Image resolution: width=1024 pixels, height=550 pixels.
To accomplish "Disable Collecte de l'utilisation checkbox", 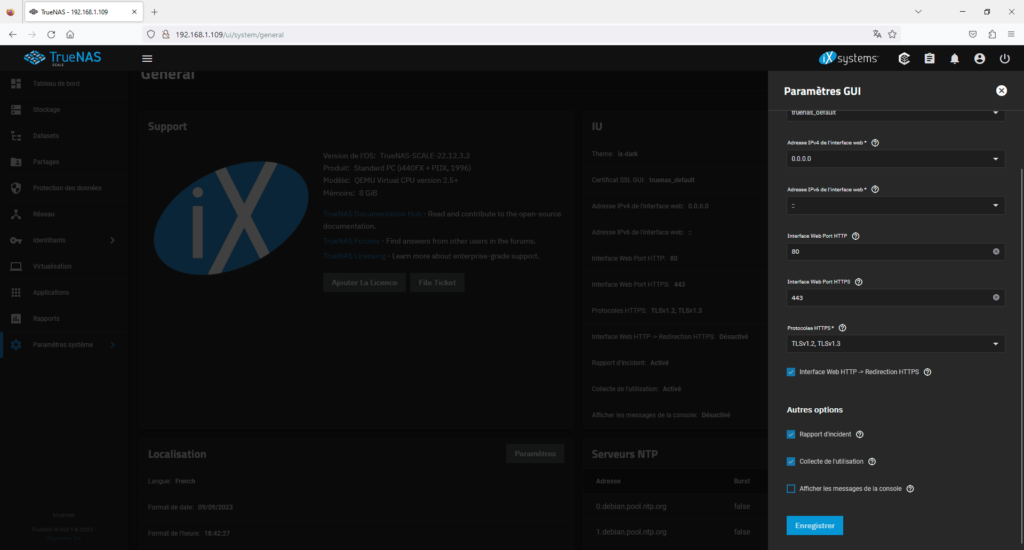I will pyautogui.click(x=791, y=462).
